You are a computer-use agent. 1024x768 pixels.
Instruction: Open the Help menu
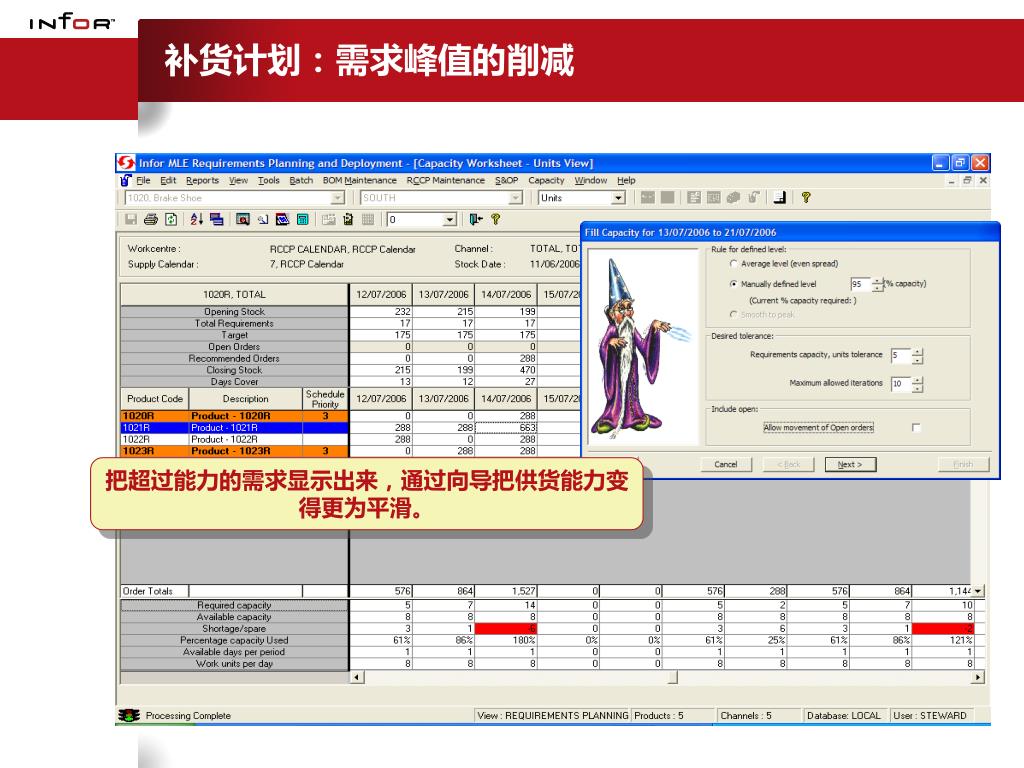pyautogui.click(x=626, y=180)
